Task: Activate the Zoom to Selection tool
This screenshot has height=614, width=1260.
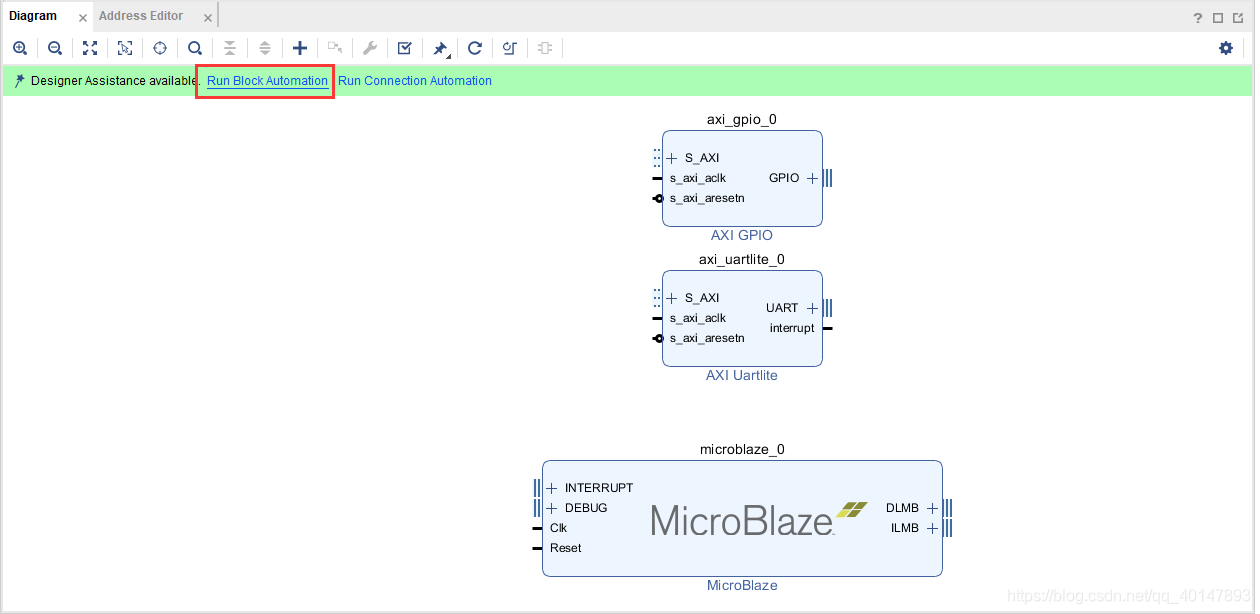Action: (124, 47)
